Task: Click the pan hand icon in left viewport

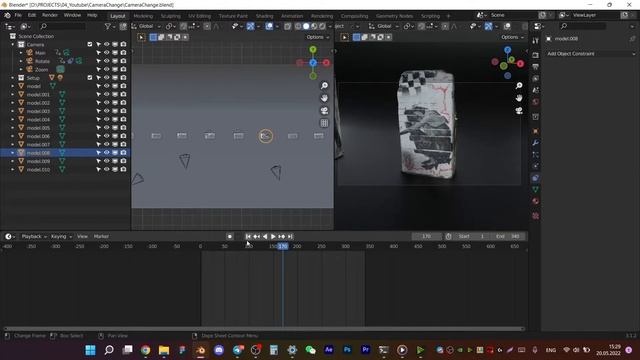Action: coord(324,98)
